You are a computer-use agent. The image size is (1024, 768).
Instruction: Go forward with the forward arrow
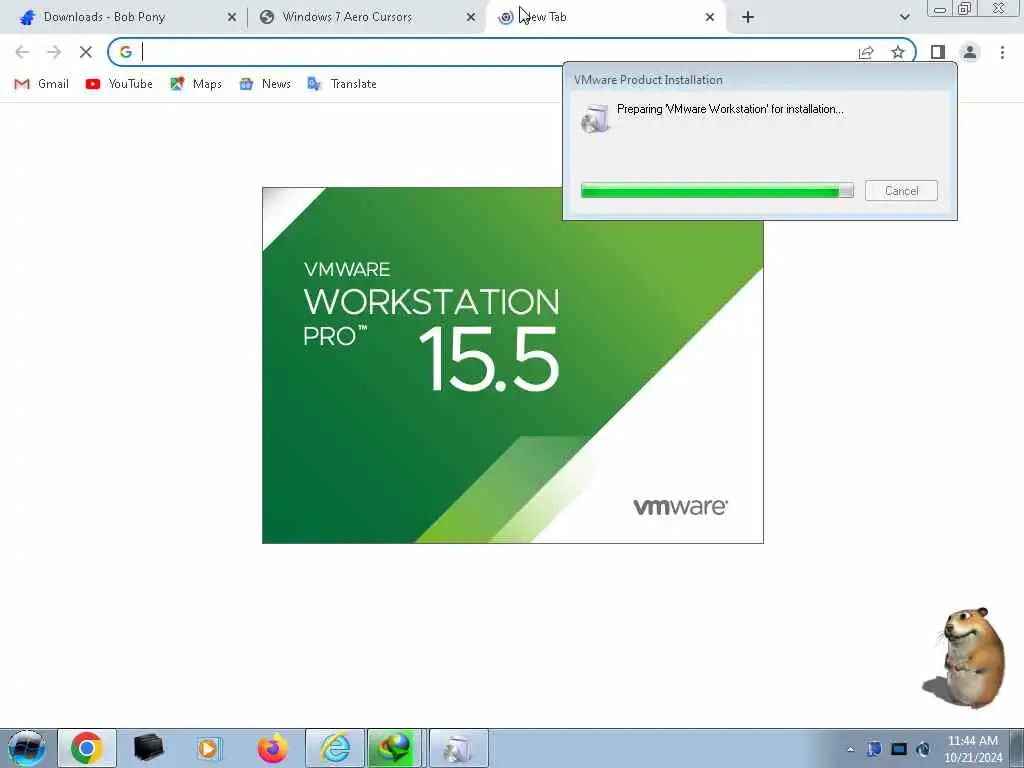[54, 52]
